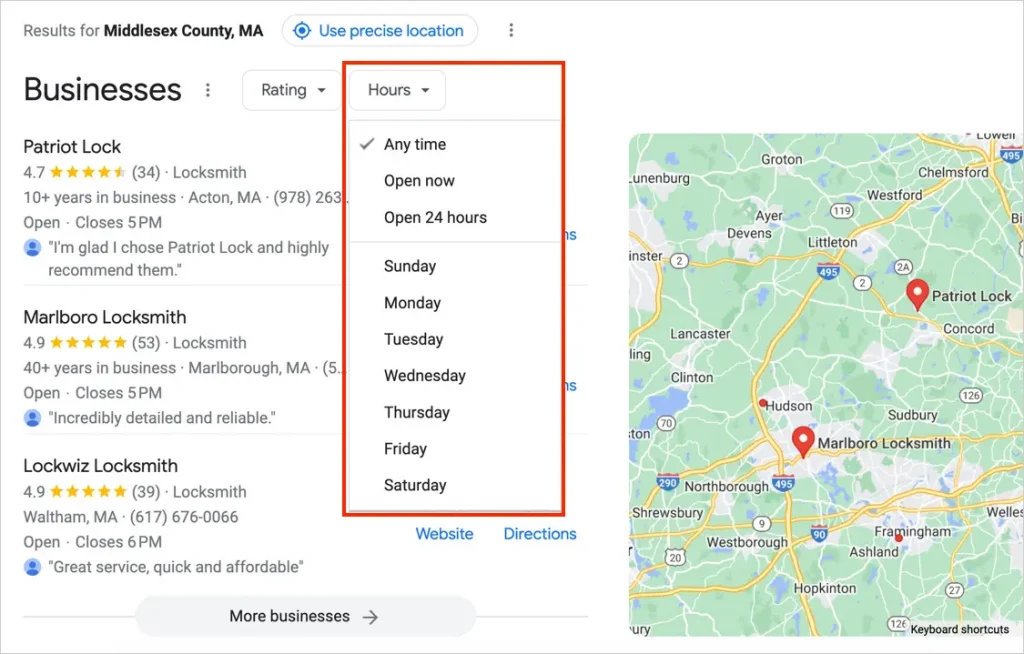The image size is (1024, 654).
Task: Click the Concord label on the map
Action: tap(968, 329)
